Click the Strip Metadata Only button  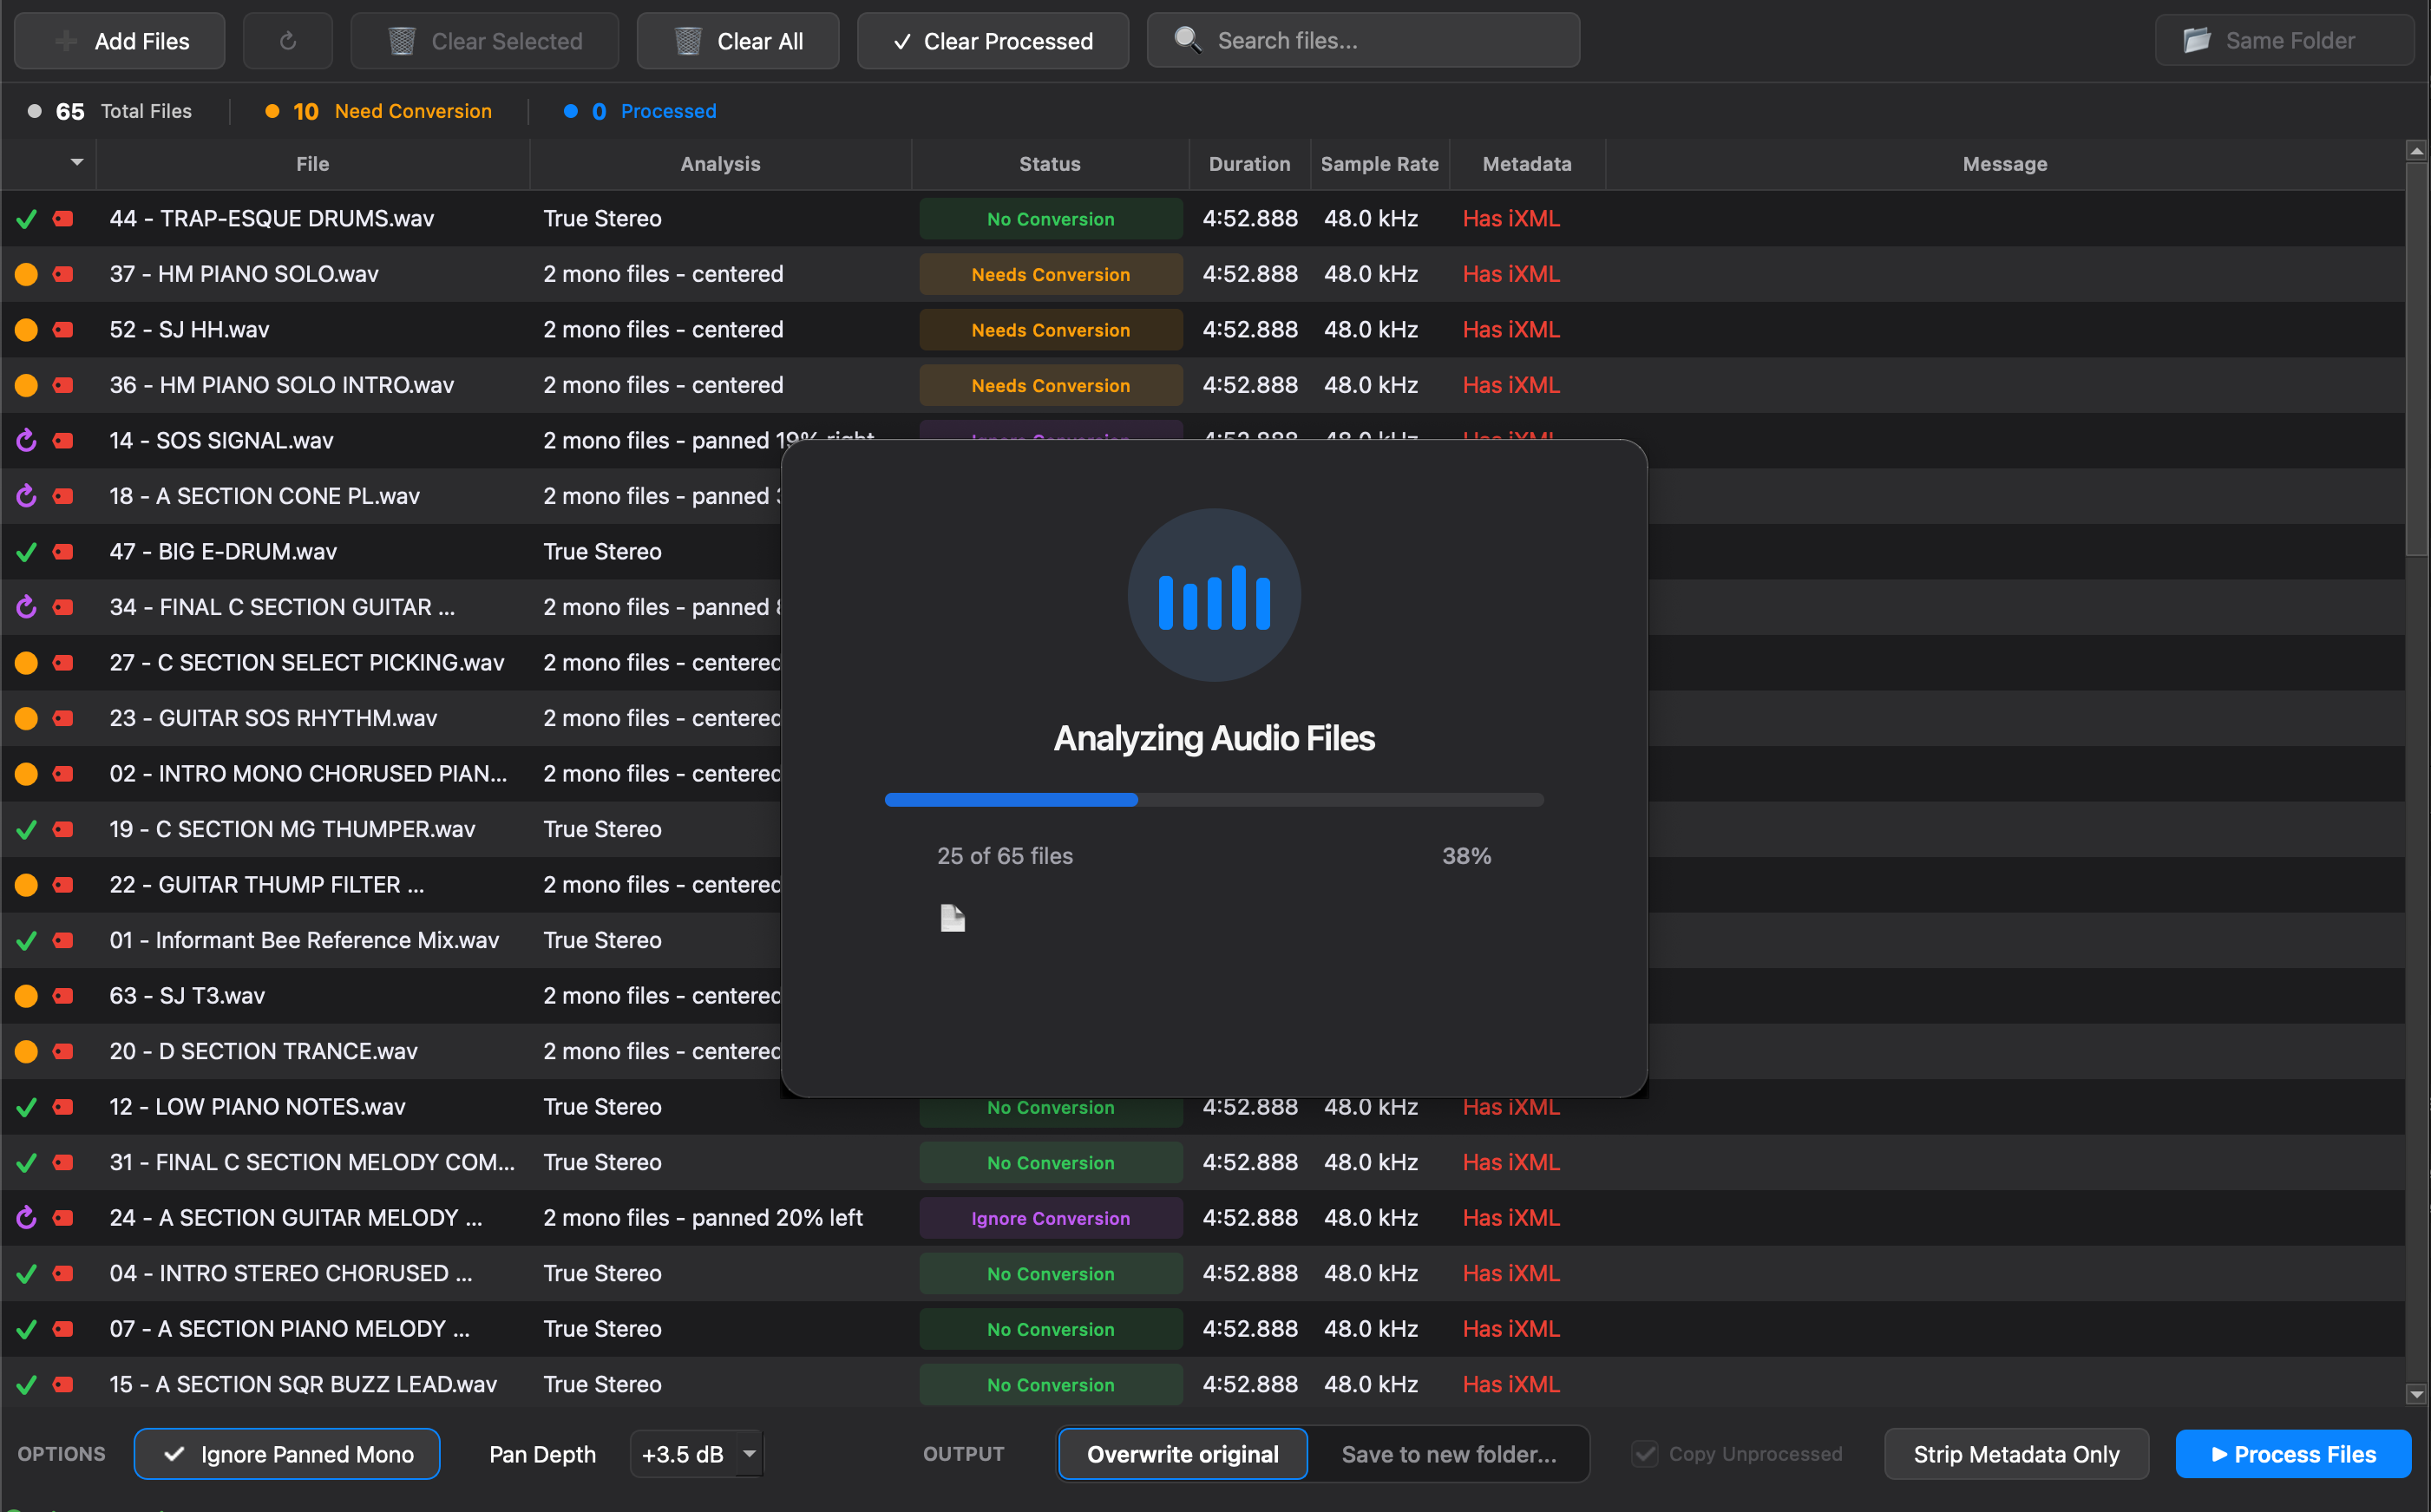(2016, 1454)
